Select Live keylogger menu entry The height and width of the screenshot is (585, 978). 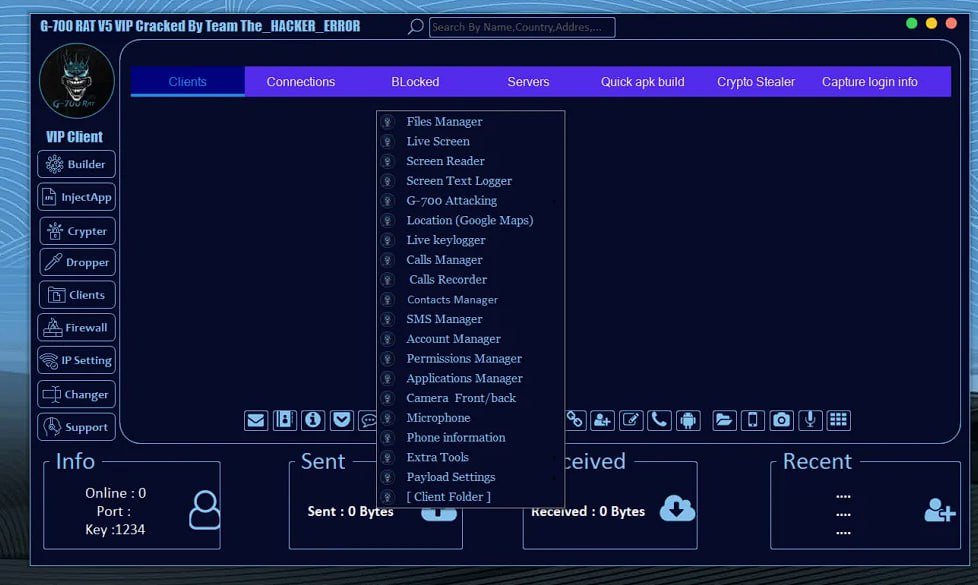[x=471, y=240]
